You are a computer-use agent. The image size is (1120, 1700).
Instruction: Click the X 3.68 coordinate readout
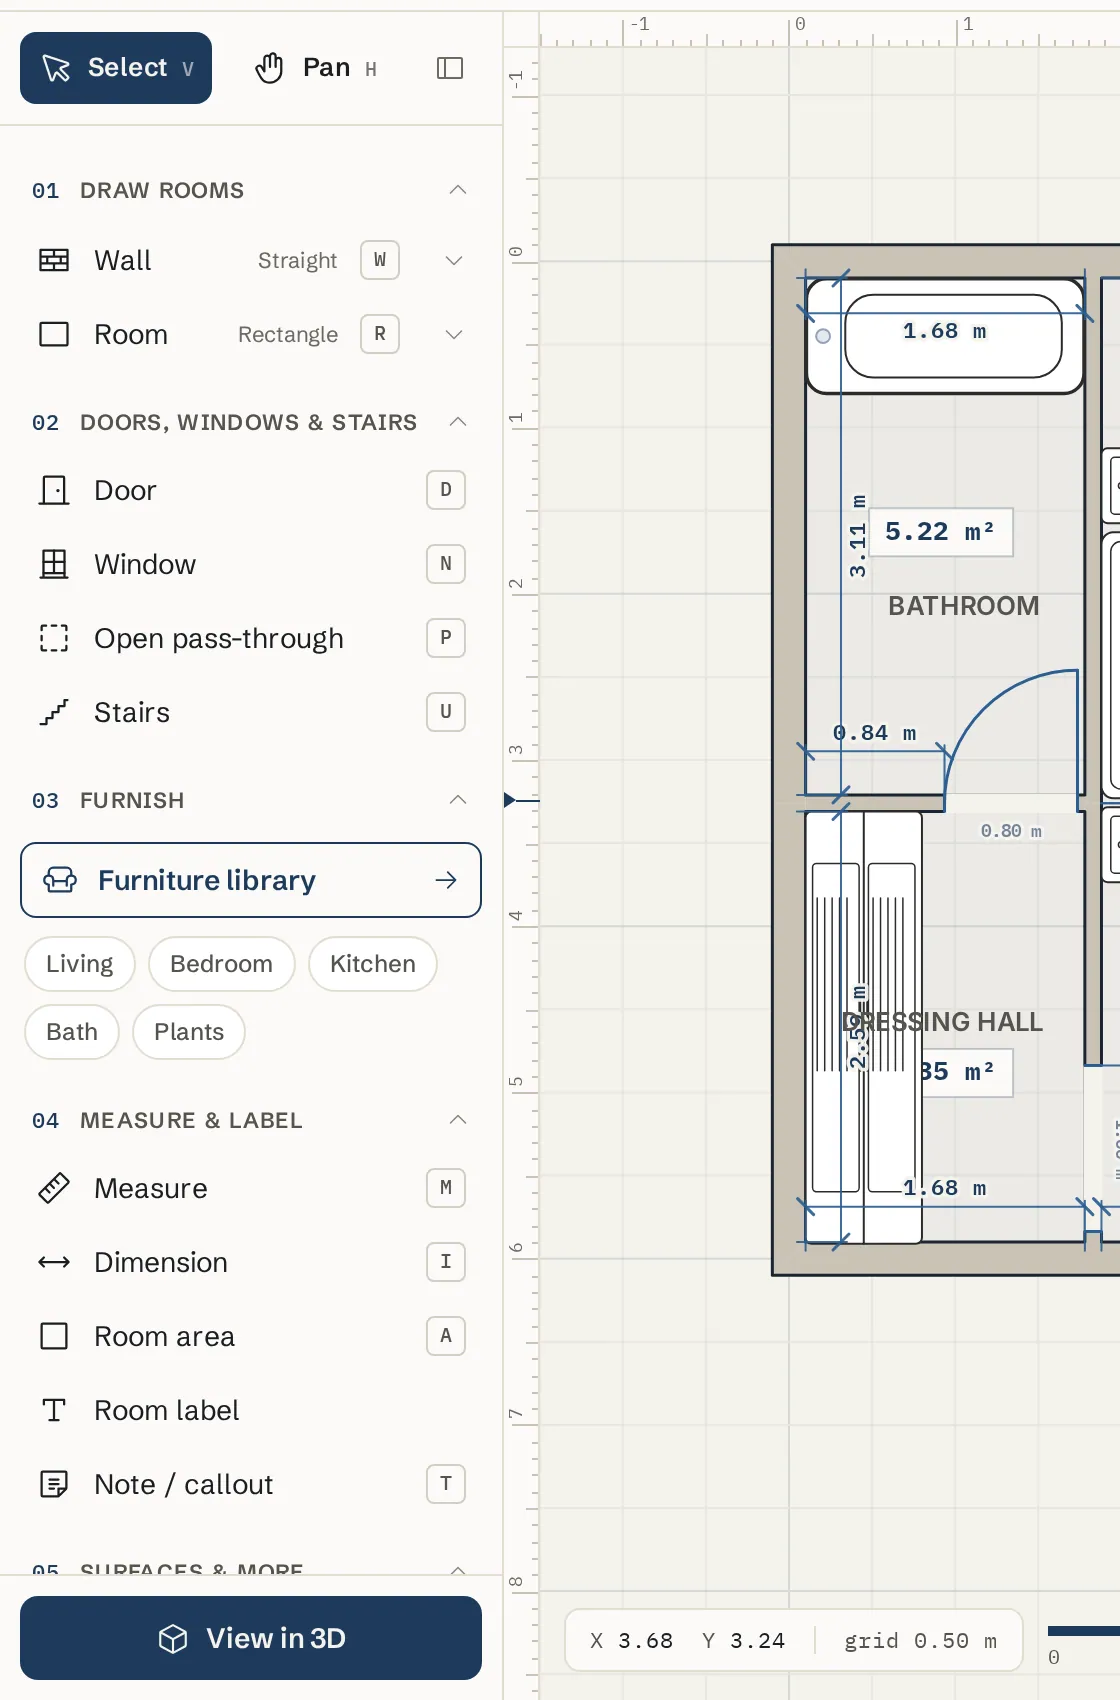click(631, 1641)
